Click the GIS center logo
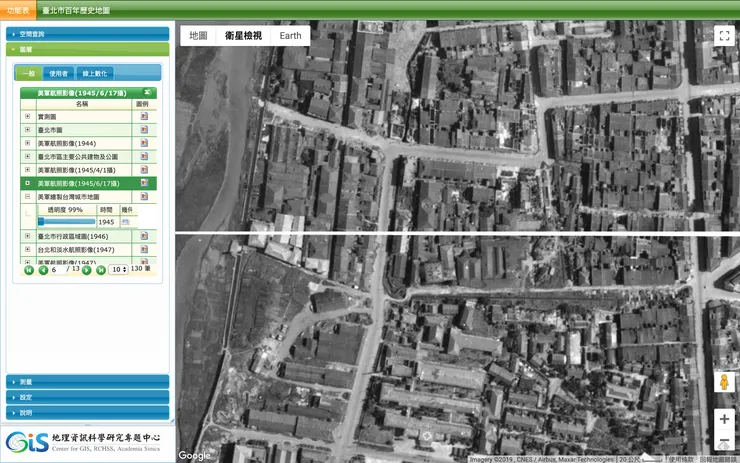 [83, 442]
